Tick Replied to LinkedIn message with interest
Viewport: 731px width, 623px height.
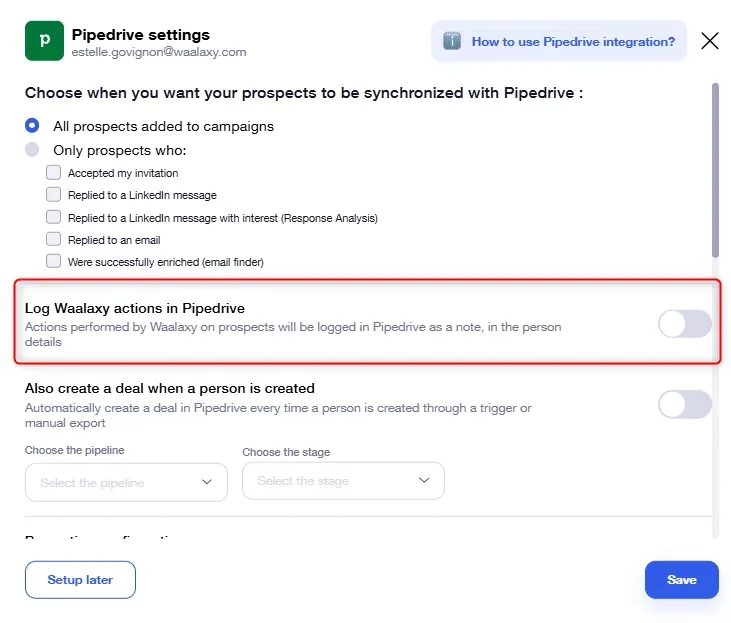pos(54,217)
